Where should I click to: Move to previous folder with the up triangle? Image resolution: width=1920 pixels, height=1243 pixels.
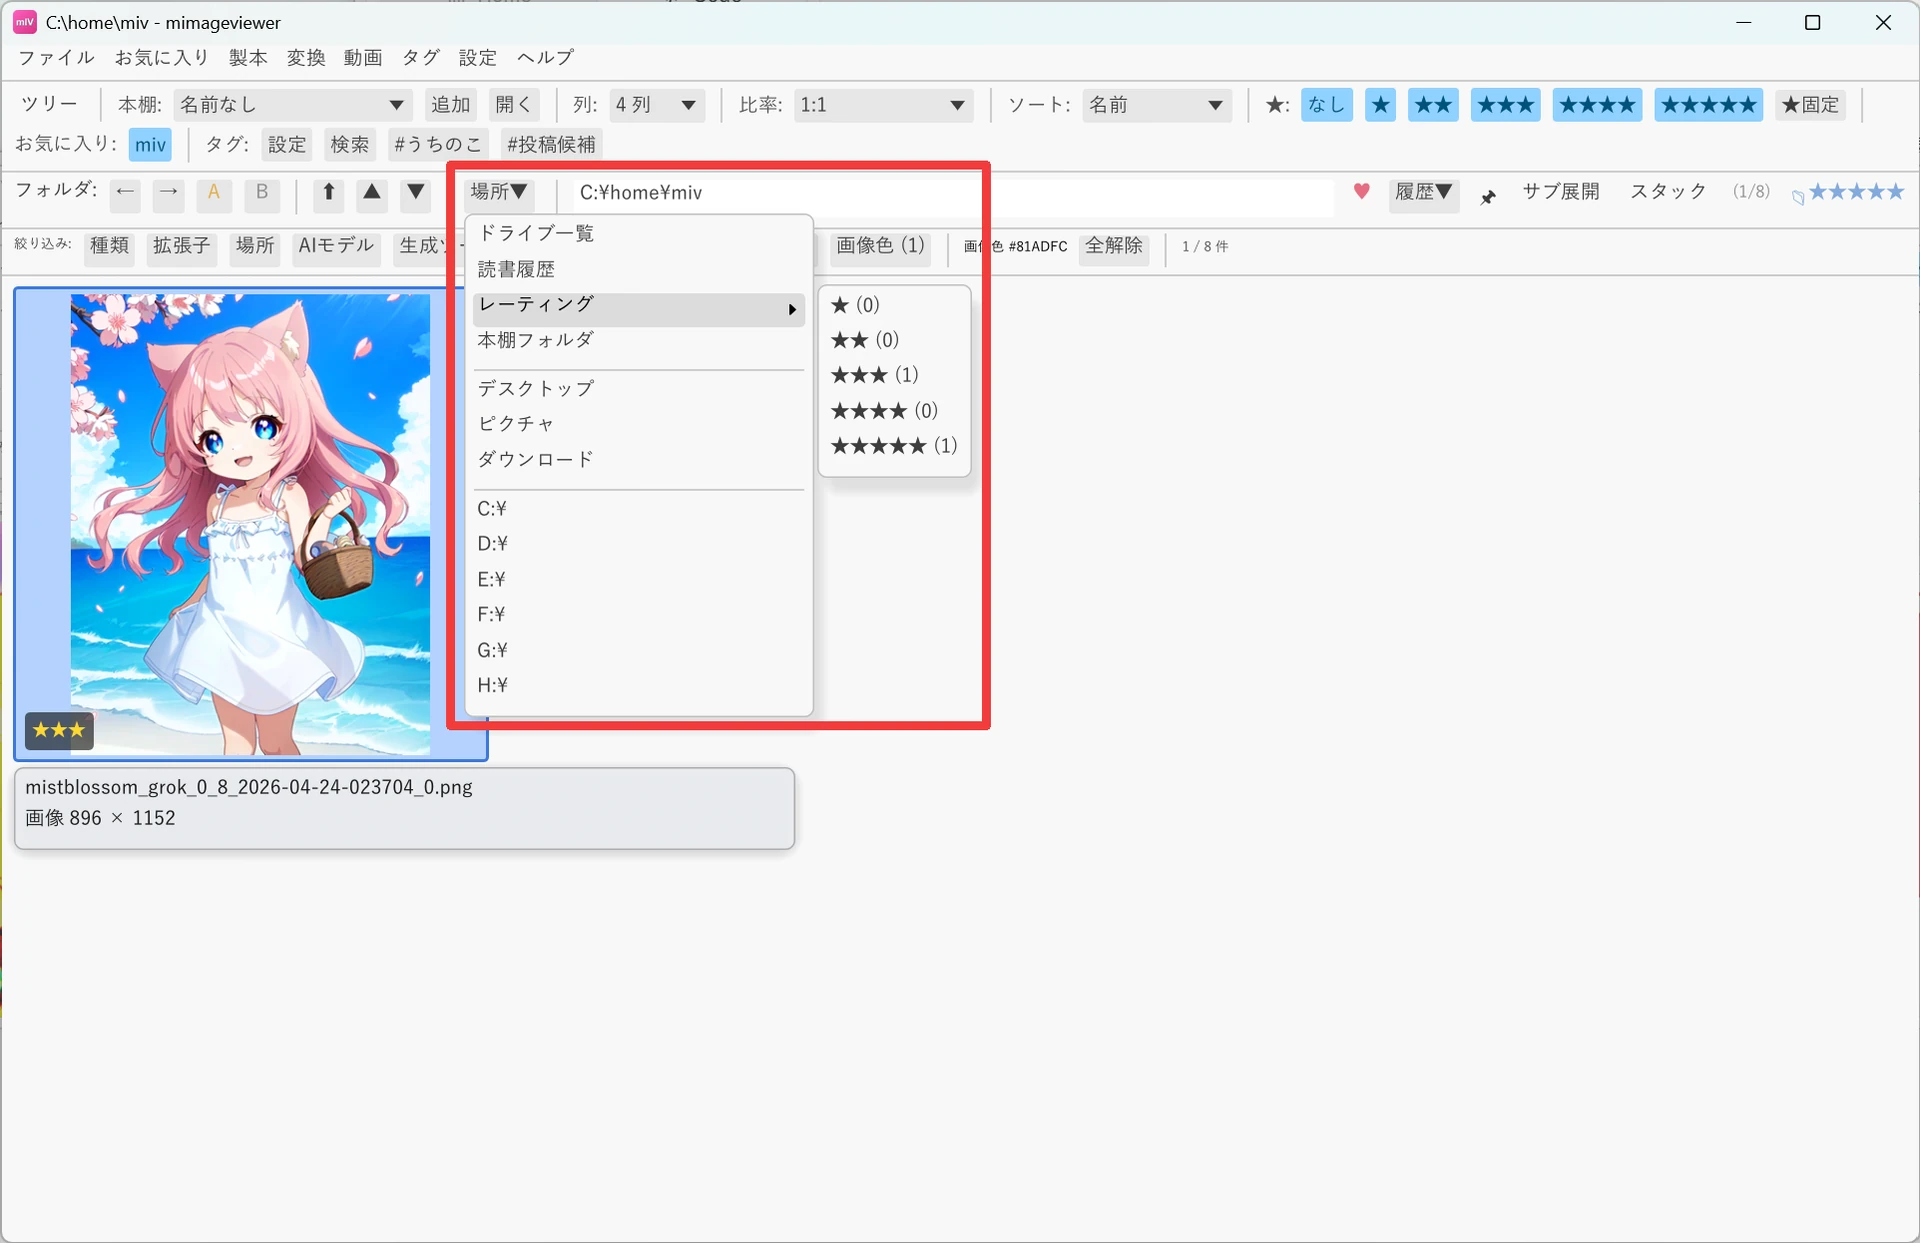(372, 193)
